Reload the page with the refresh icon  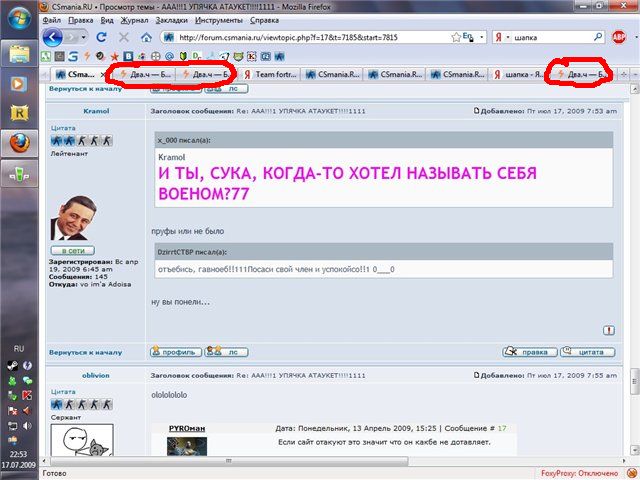click(x=101, y=38)
